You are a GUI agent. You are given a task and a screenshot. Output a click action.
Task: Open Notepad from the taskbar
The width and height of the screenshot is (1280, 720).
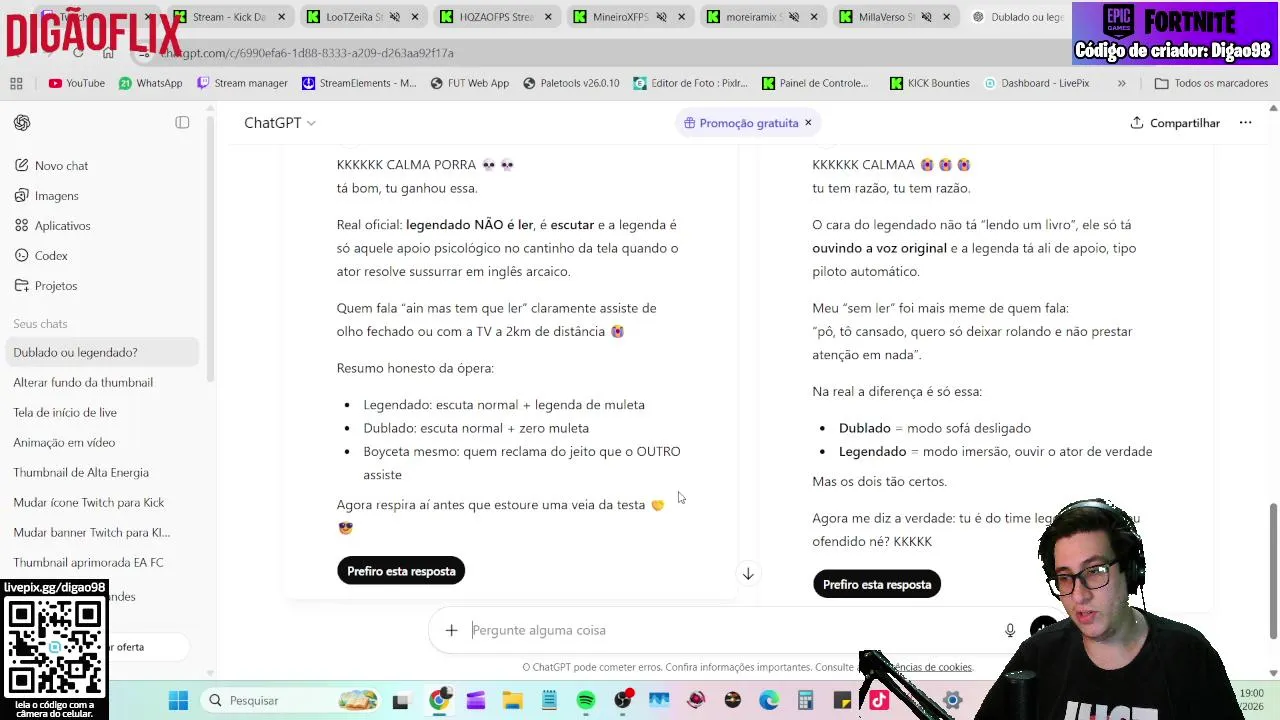tap(549, 700)
